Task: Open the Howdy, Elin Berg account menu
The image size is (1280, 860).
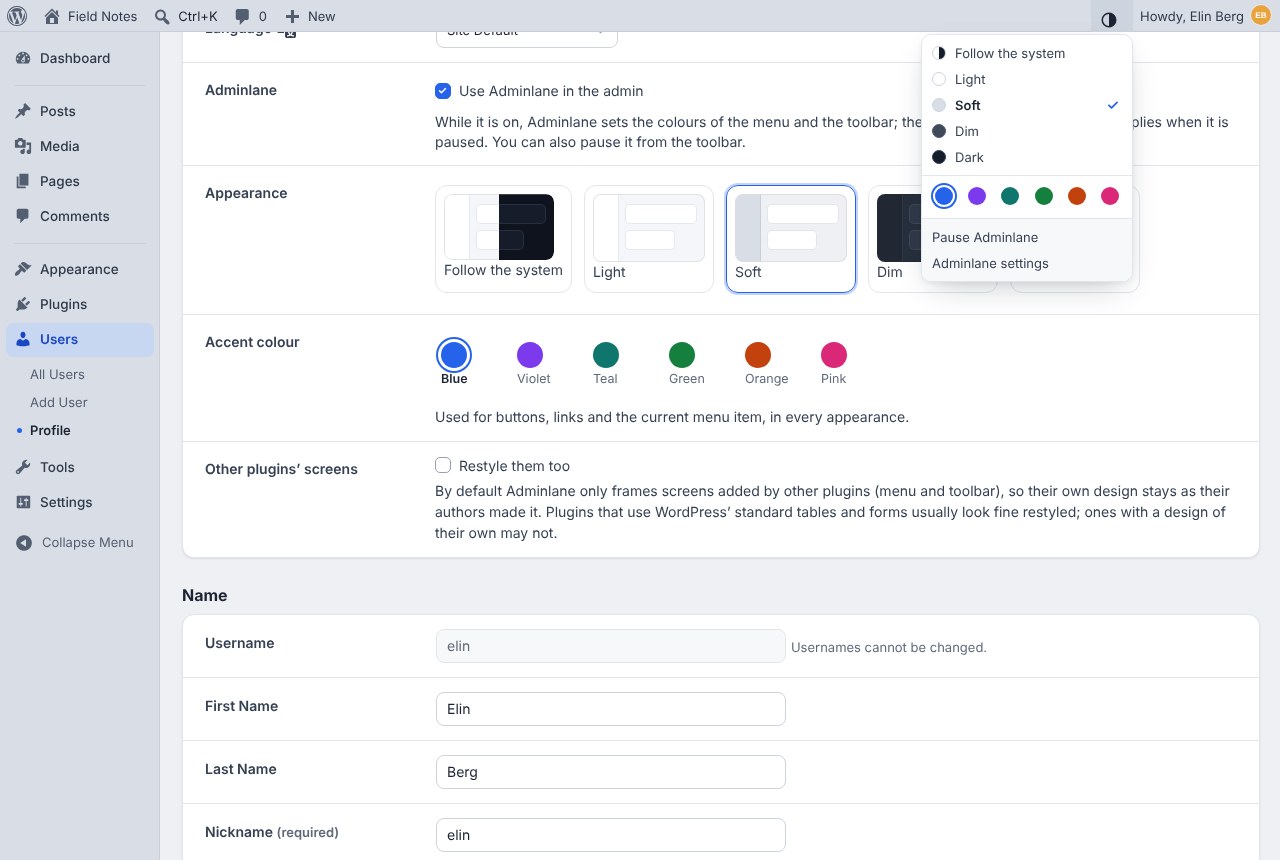Action: pos(1204,16)
